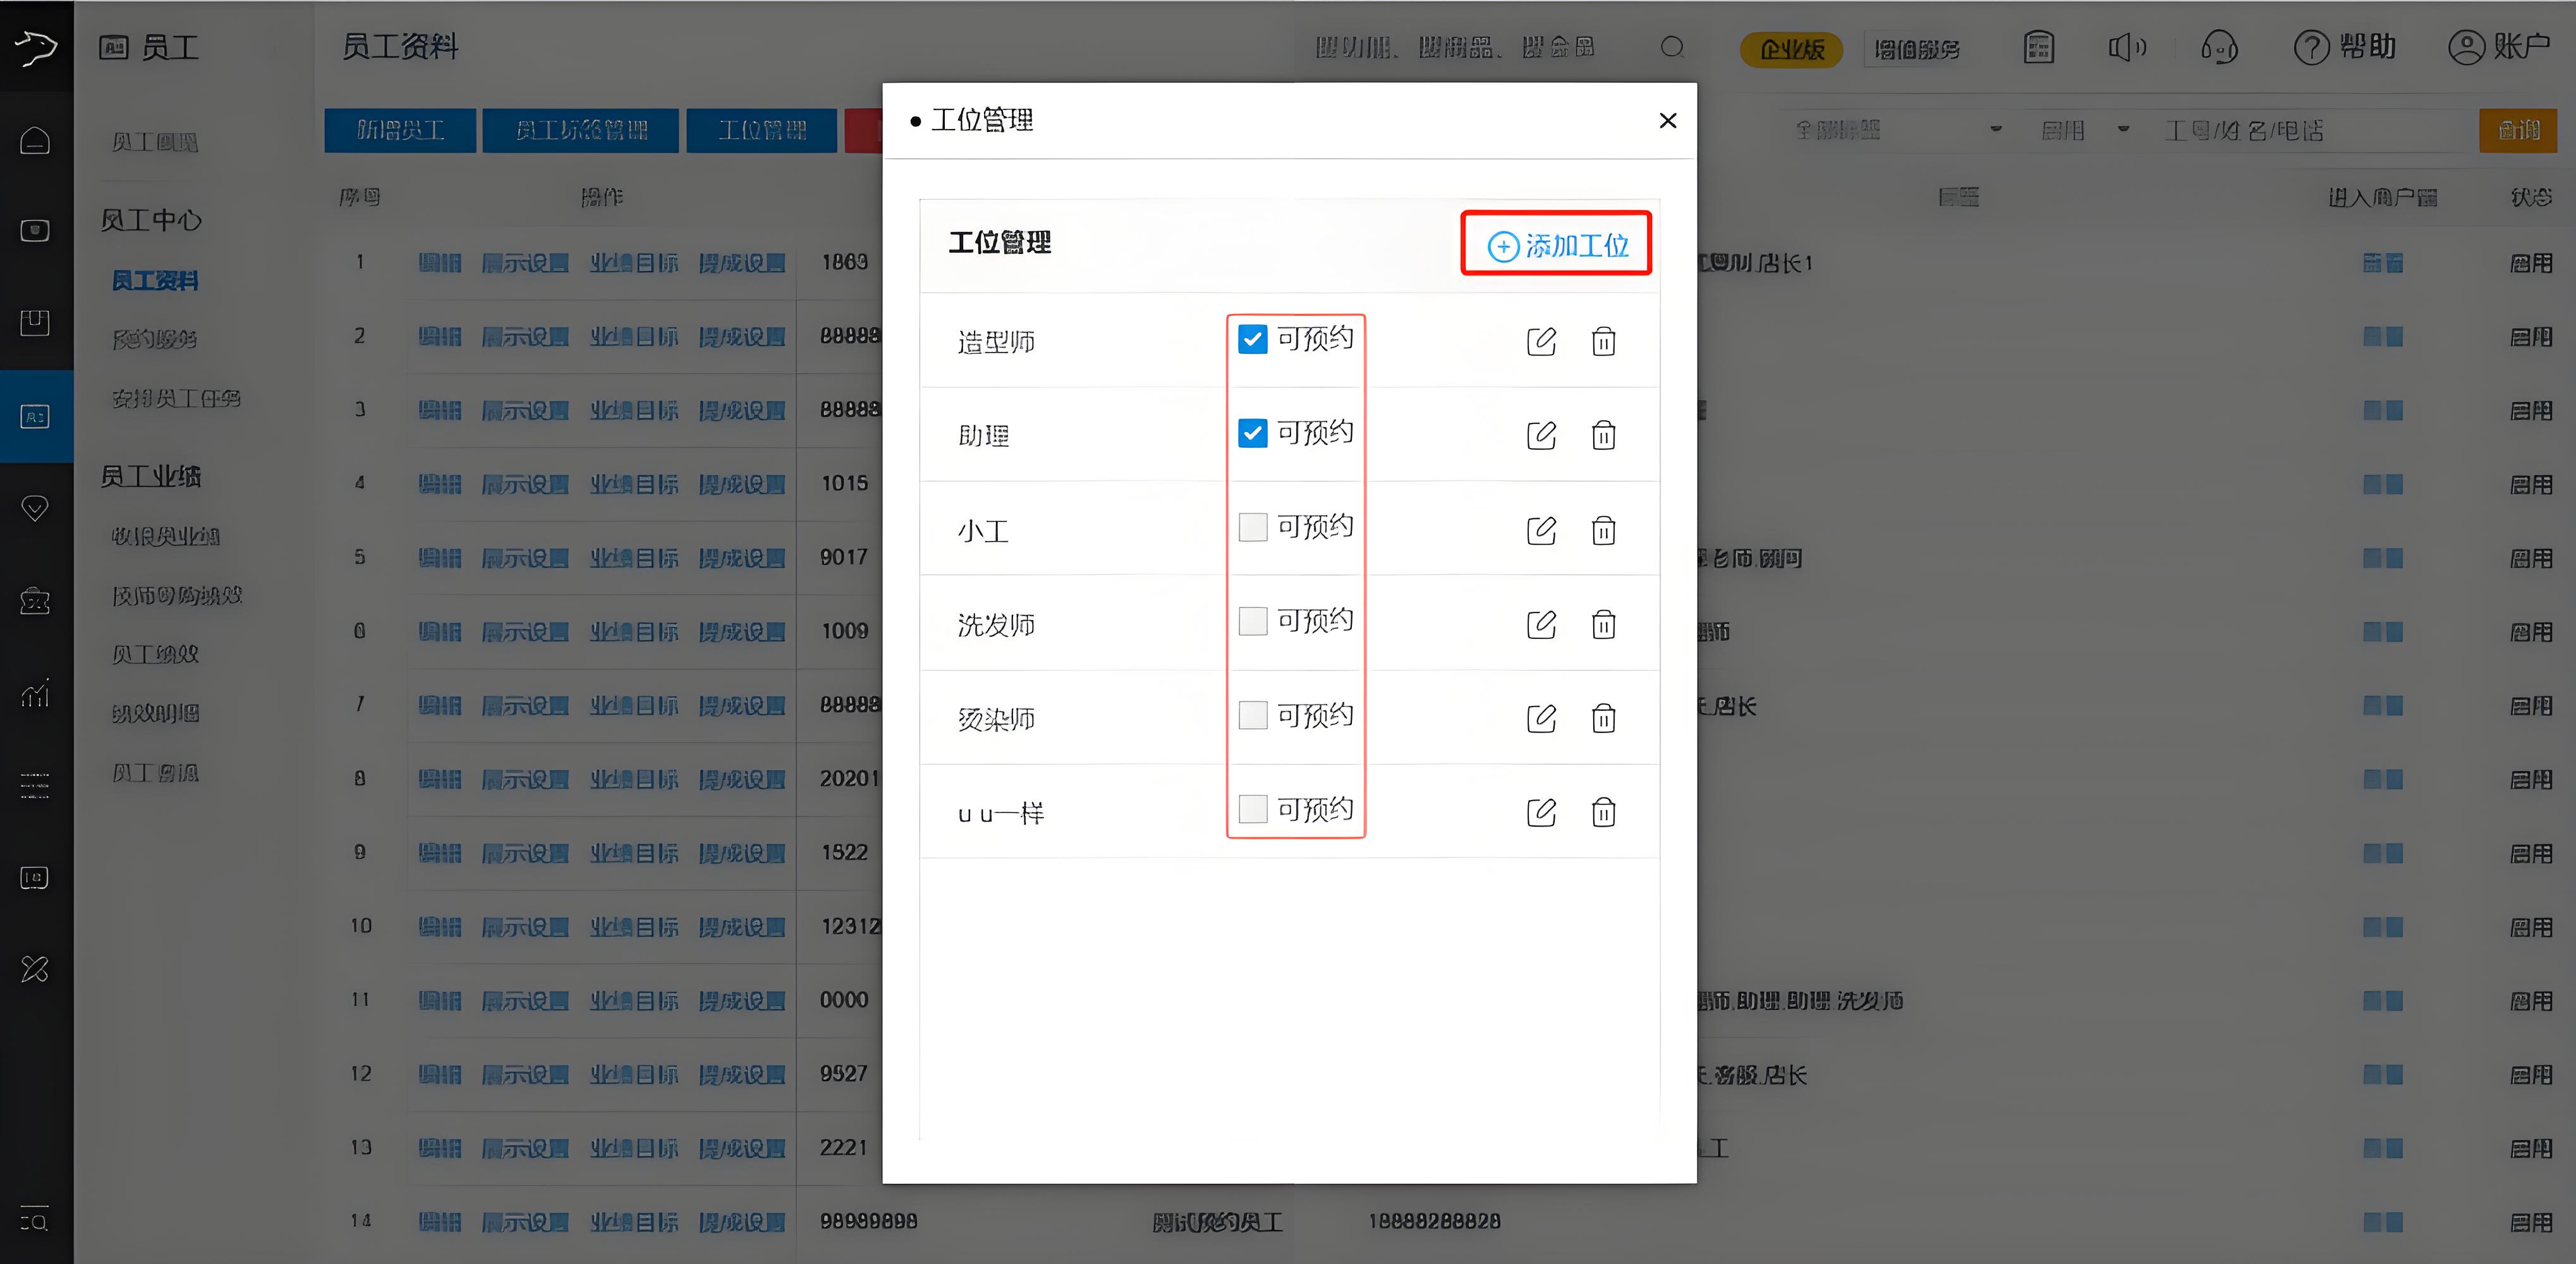Screen dimensions: 2576x1264
Task: Click the yellow query button beside search field
Action: tap(2517, 130)
